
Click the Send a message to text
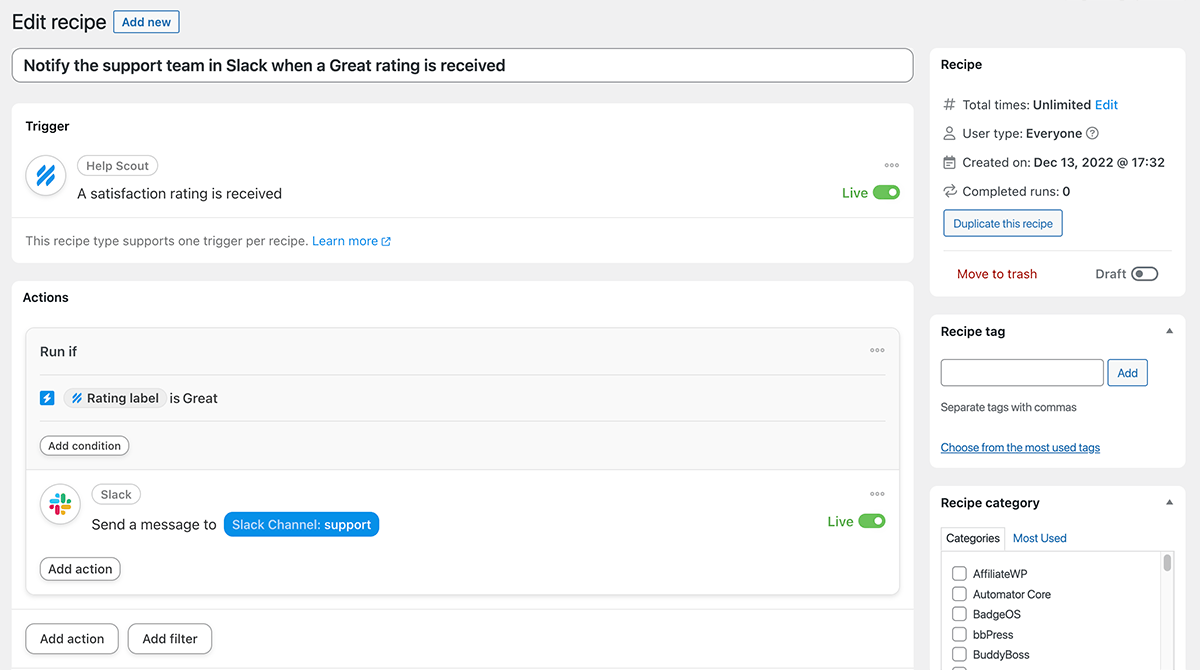tap(154, 524)
